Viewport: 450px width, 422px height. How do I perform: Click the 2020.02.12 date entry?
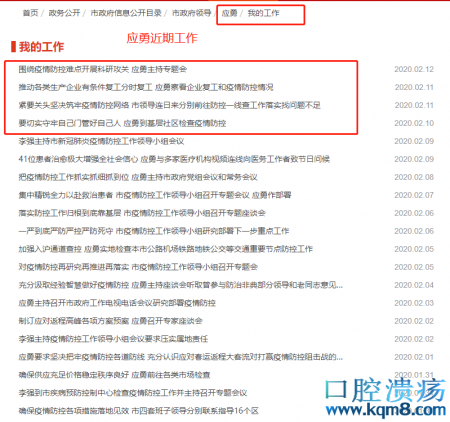(414, 69)
